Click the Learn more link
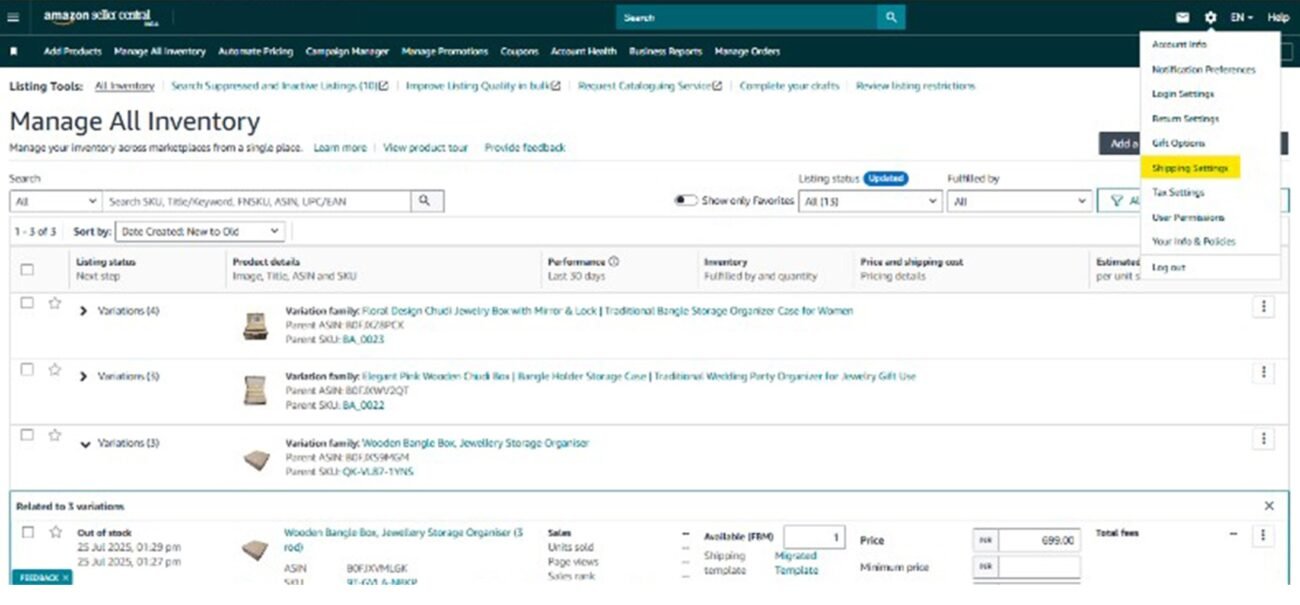1300x605 pixels. 340,147
